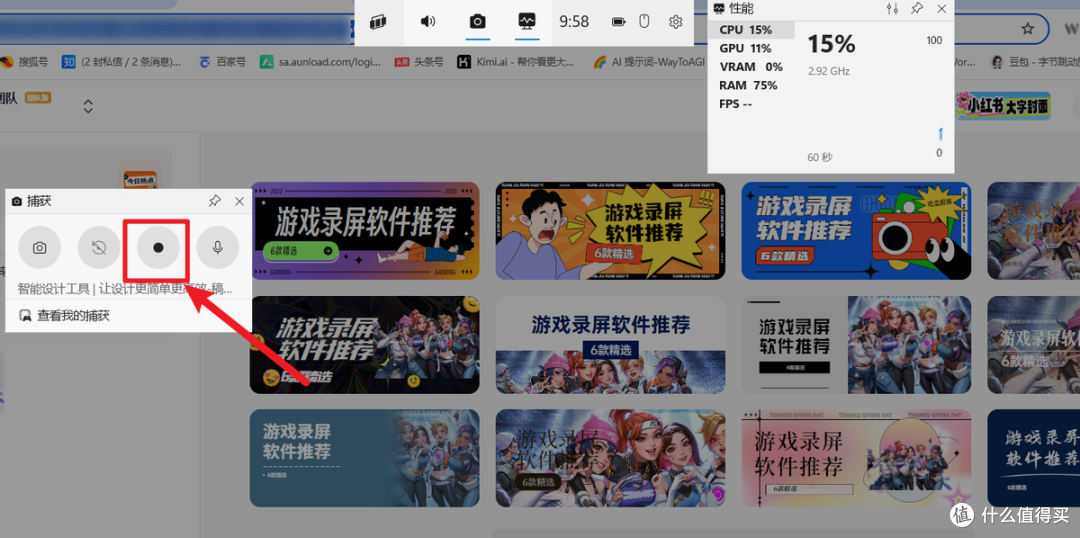
Task: Toggle the microphone during capture
Action: pos(217,247)
